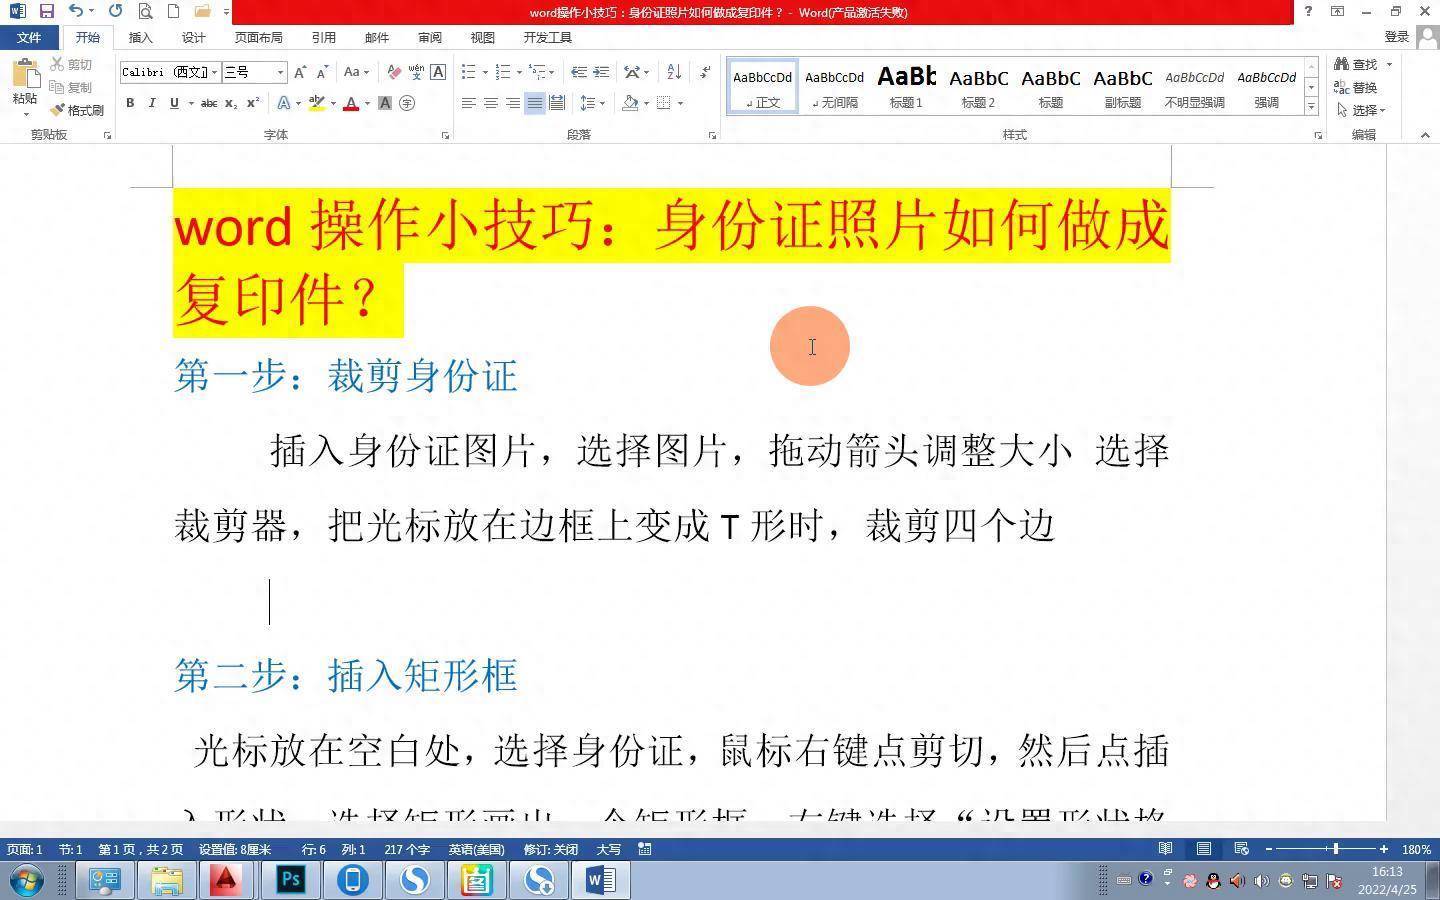Apply subscript formatting

click(232, 103)
